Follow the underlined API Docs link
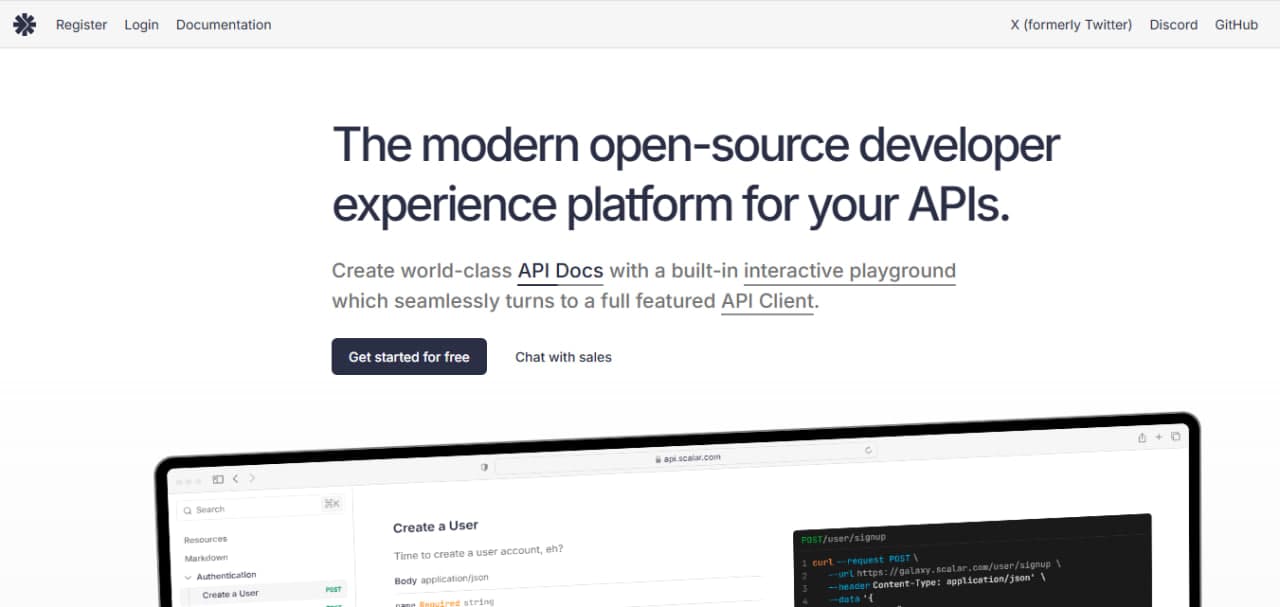Screen dimensions: 1280x607 tap(560, 271)
